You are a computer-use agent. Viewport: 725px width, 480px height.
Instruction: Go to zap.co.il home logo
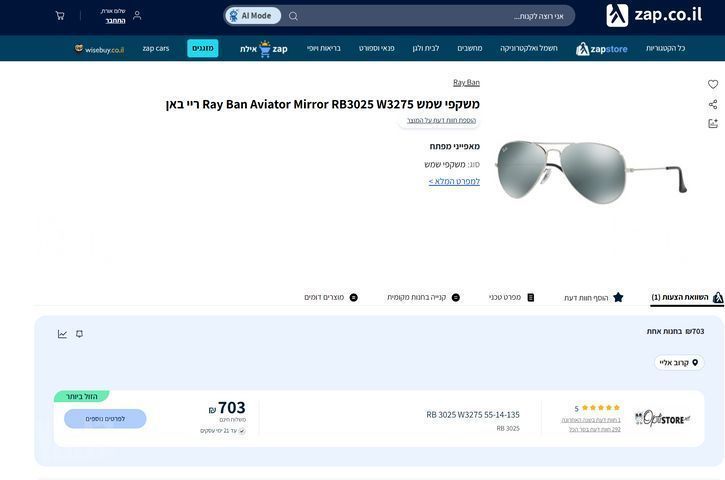tap(654, 15)
